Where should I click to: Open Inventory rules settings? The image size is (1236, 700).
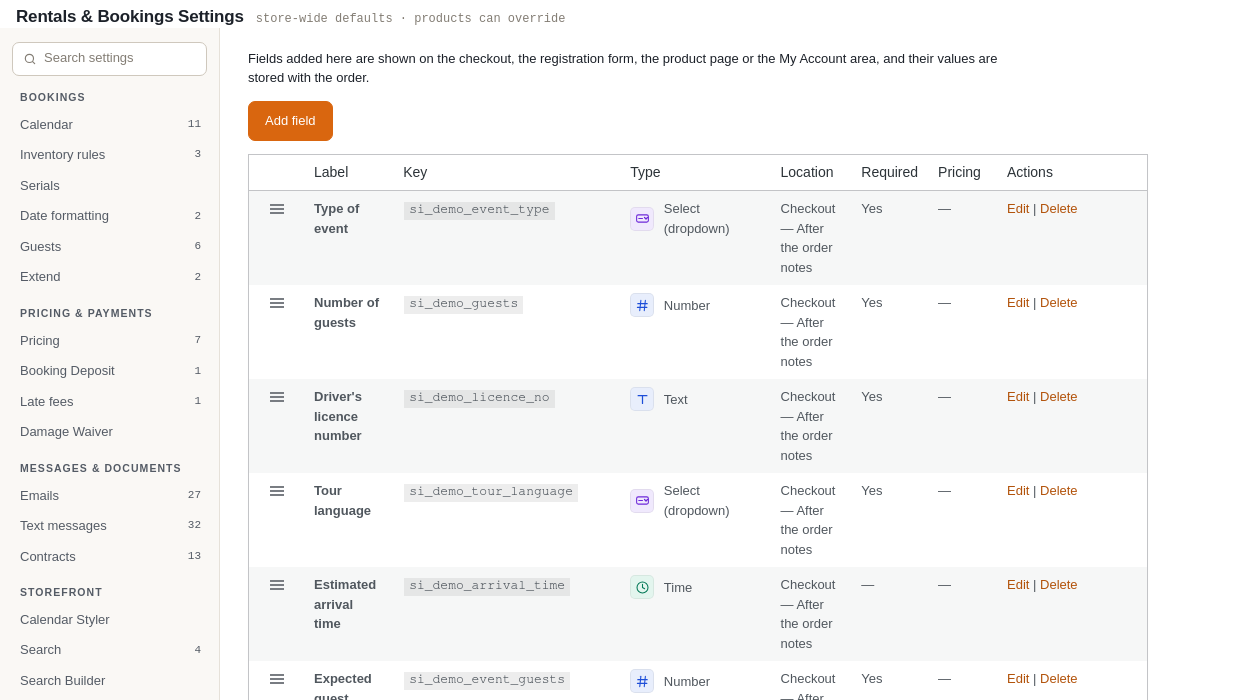coord(110,155)
